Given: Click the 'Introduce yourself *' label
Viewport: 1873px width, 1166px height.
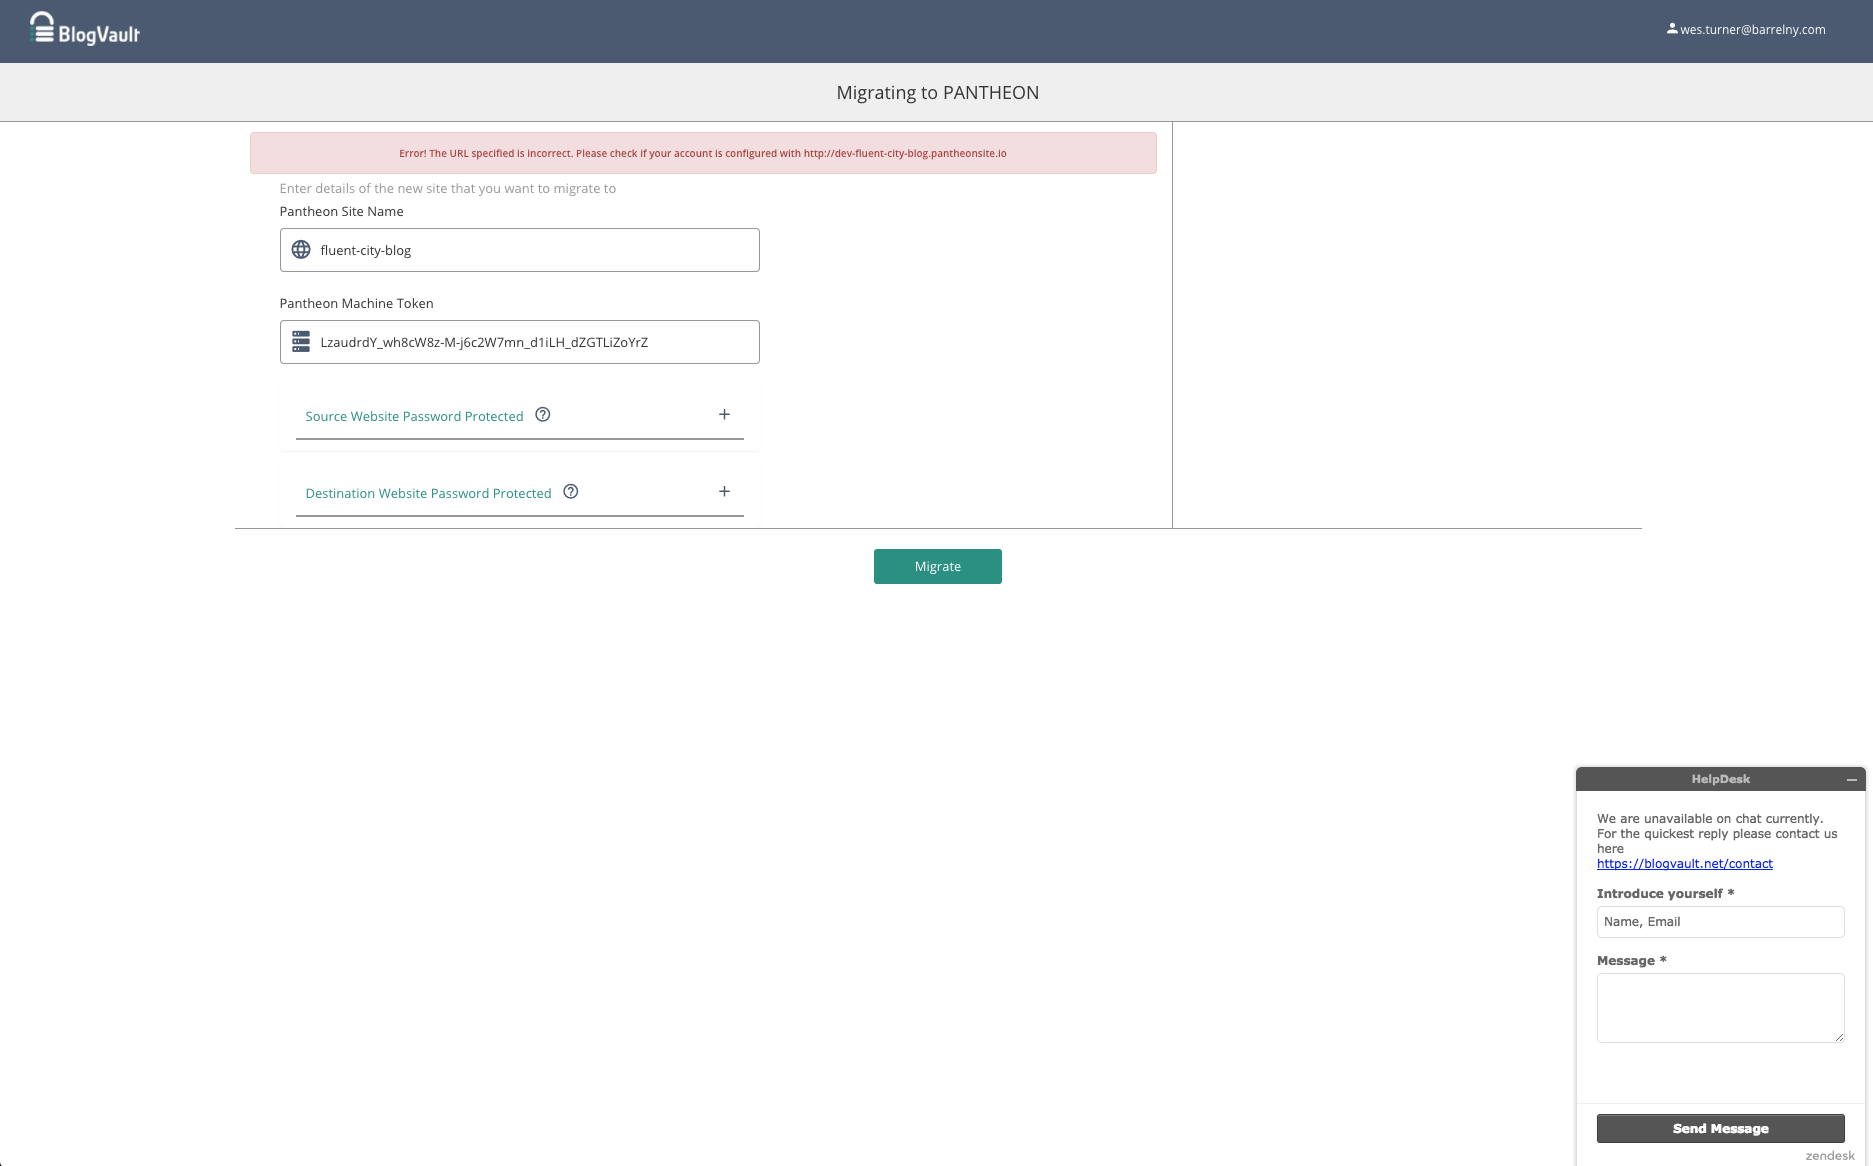Looking at the screenshot, I should (x=1666, y=894).
